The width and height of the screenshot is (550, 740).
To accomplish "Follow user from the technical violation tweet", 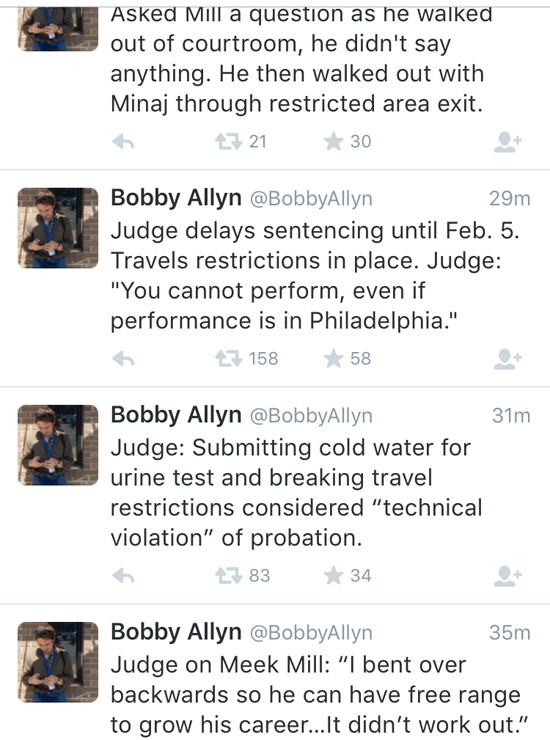I will (508, 576).
